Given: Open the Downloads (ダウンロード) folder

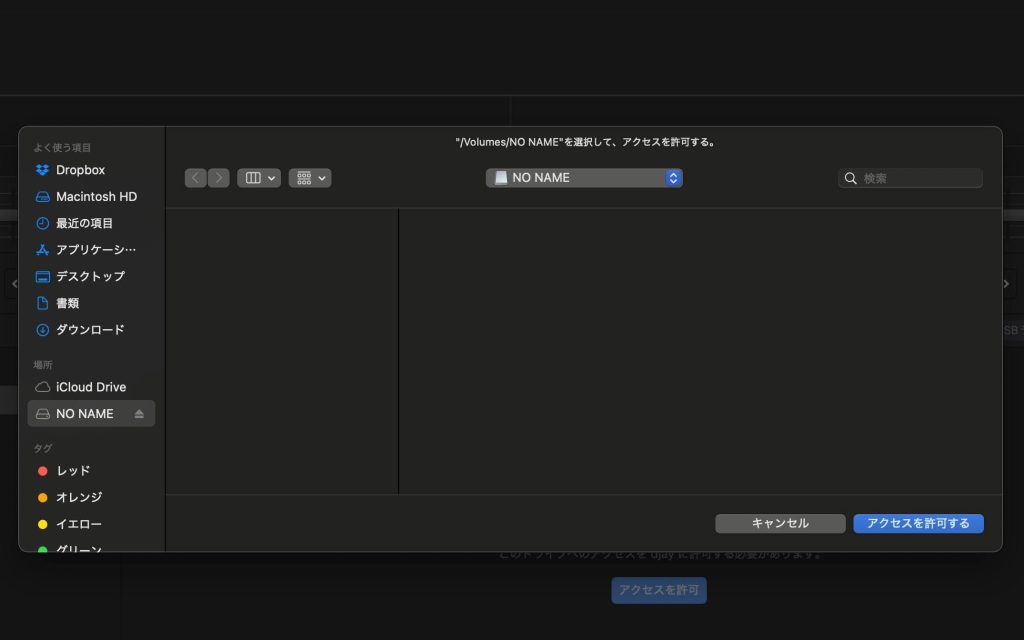Looking at the screenshot, I should click(90, 329).
